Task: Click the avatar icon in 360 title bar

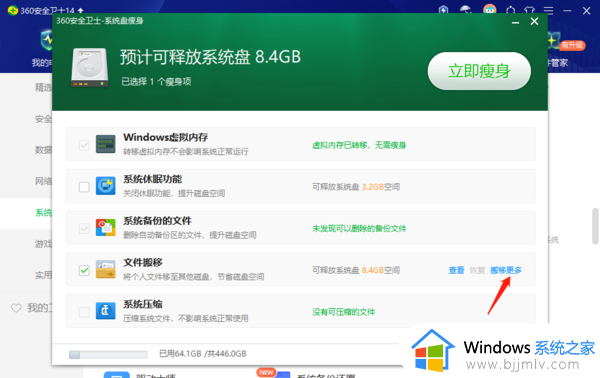Action: [x=490, y=9]
